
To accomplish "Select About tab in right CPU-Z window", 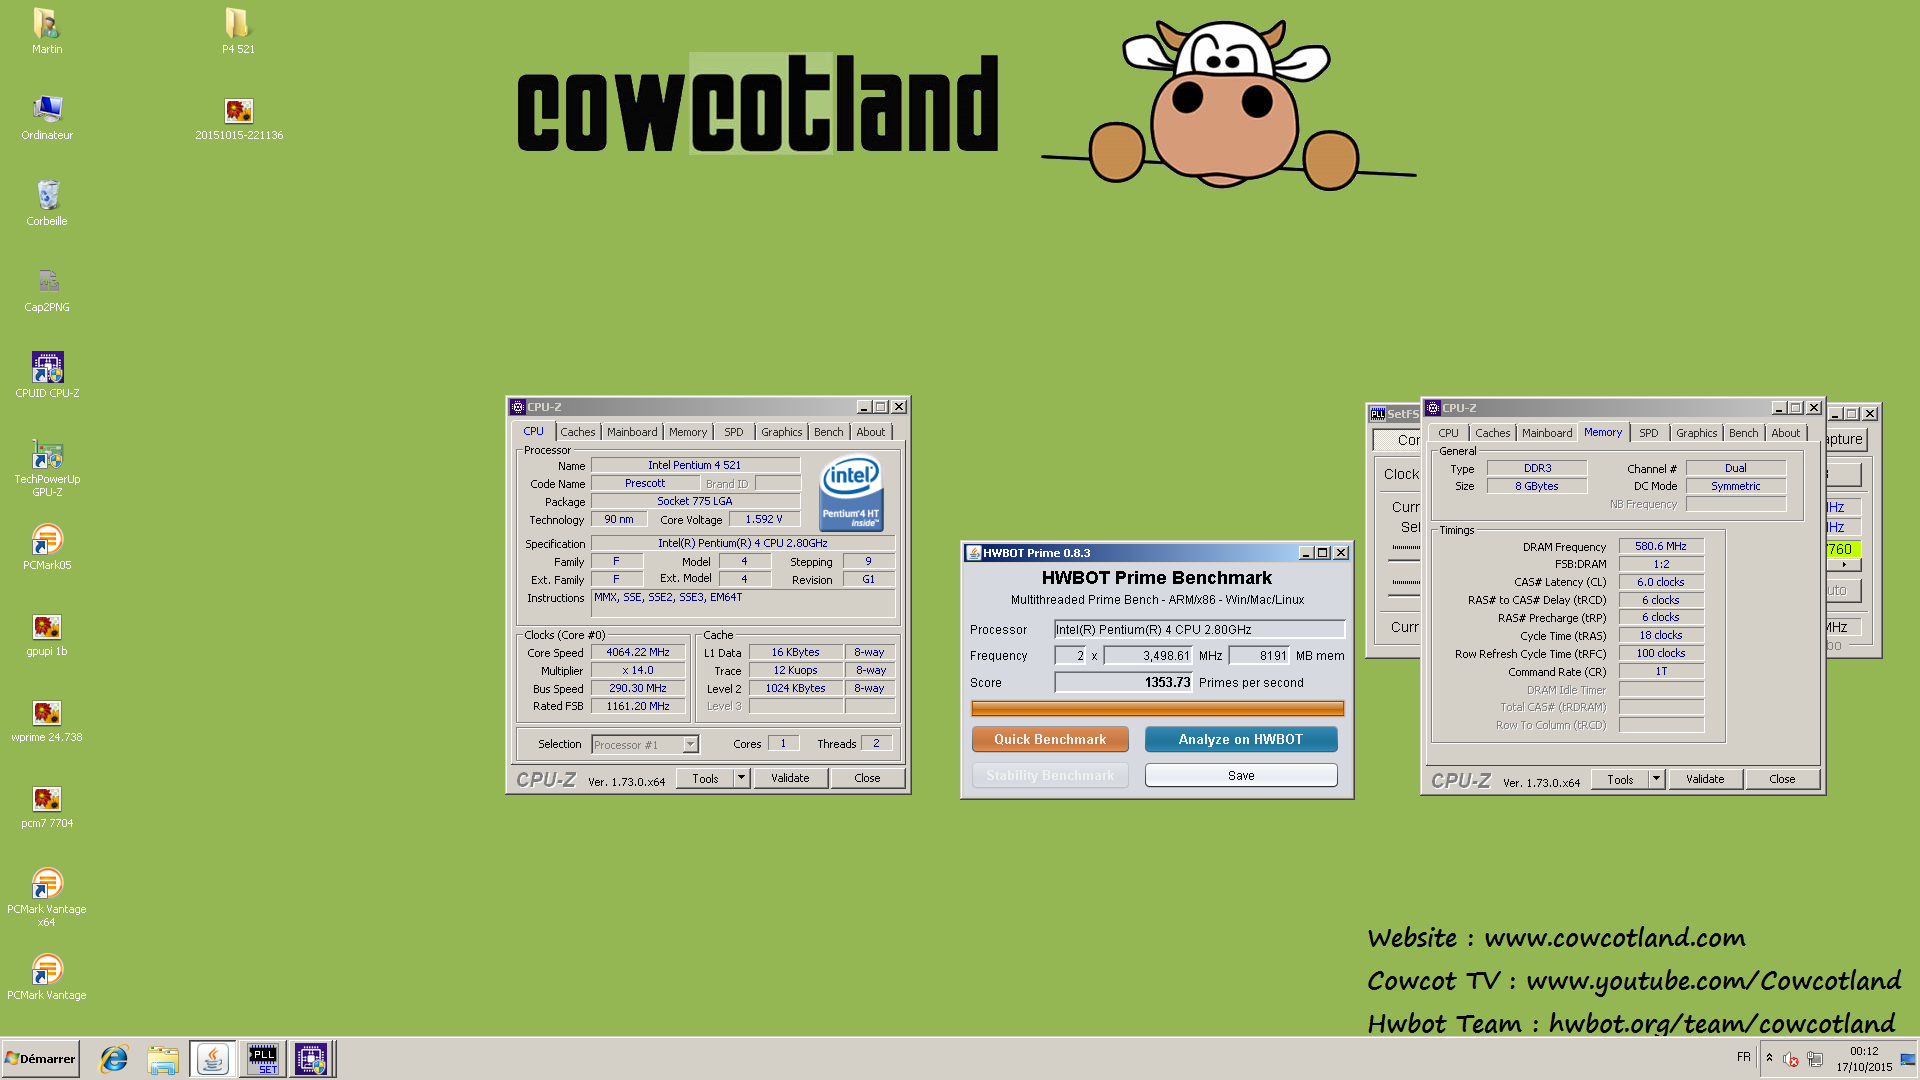I will (x=1785, y=433).
